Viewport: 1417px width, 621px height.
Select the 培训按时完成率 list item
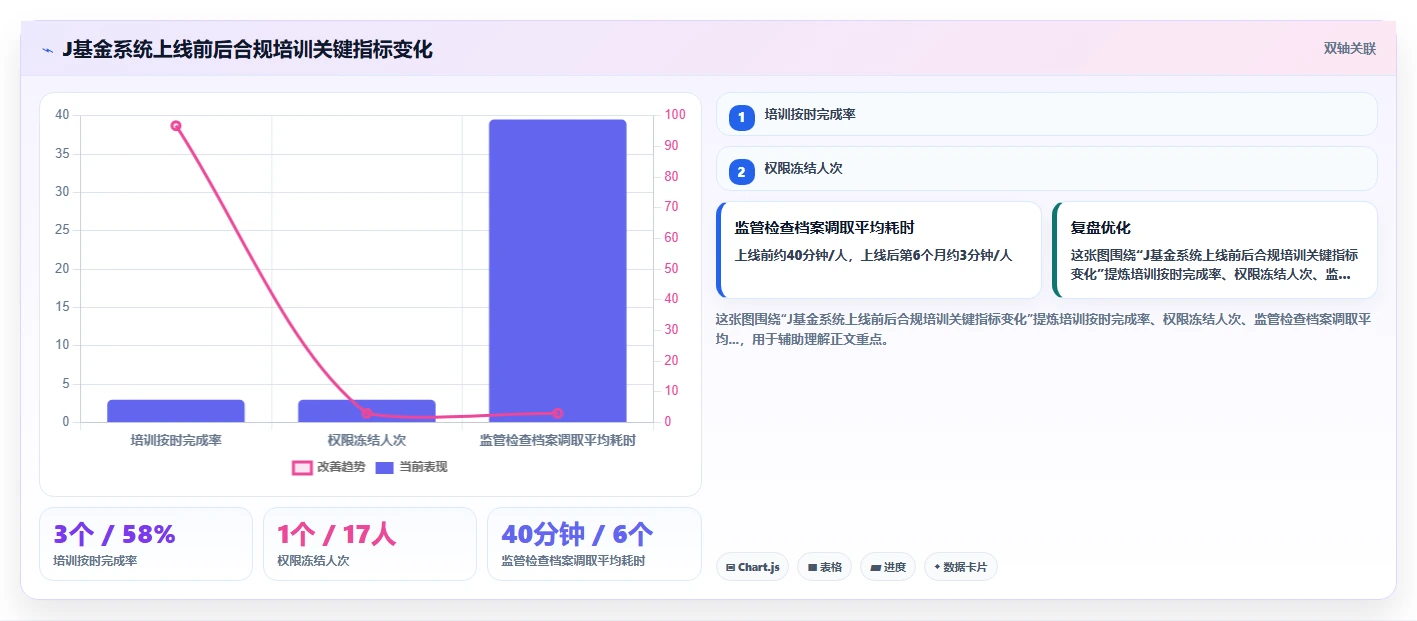(1047, 114)
